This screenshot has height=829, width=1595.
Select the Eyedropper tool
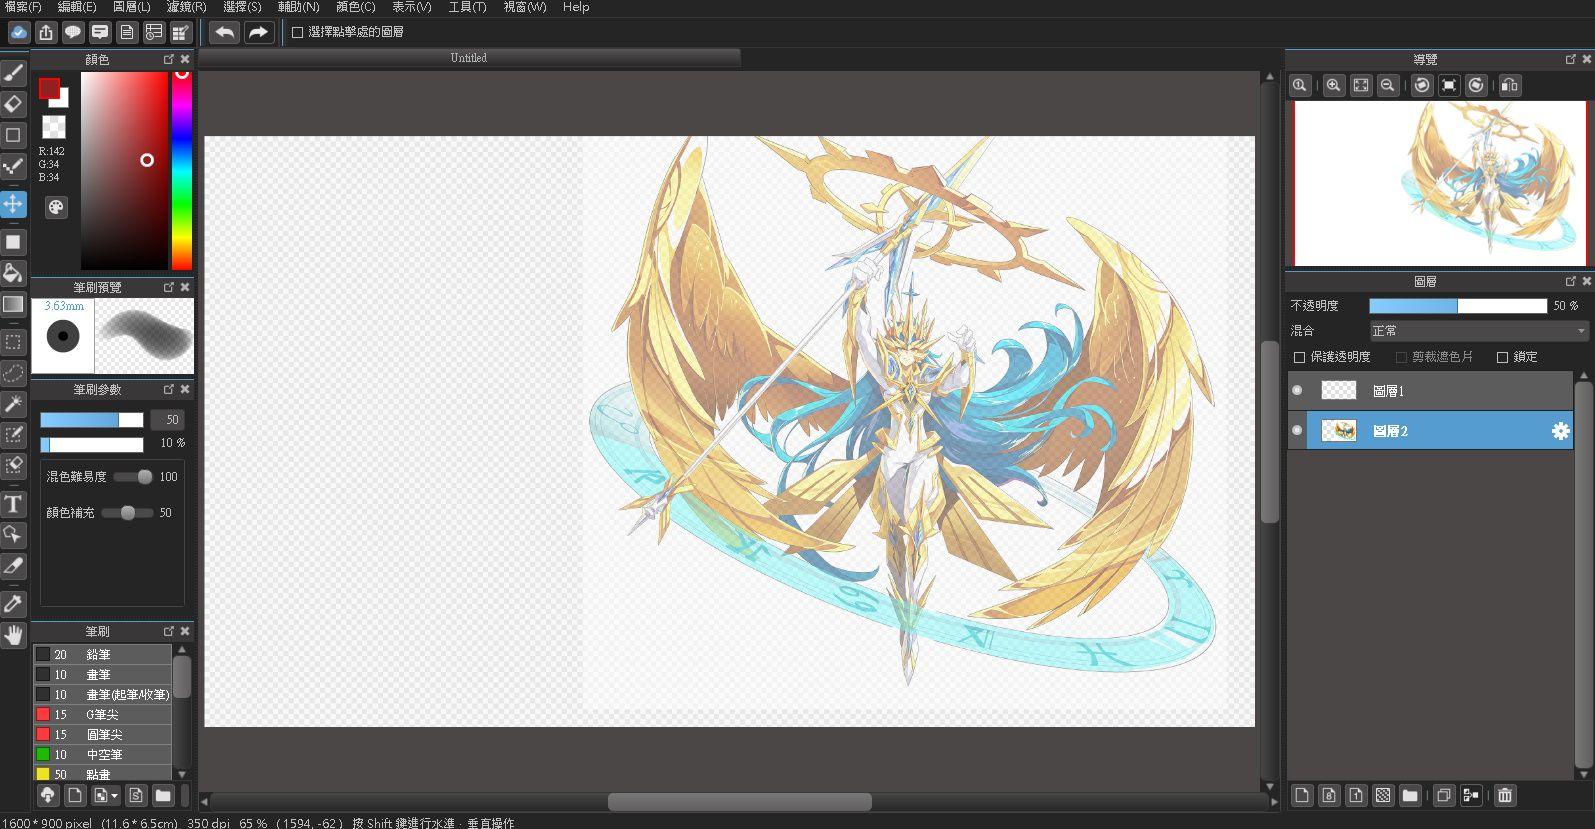click(x=13, y=604)
